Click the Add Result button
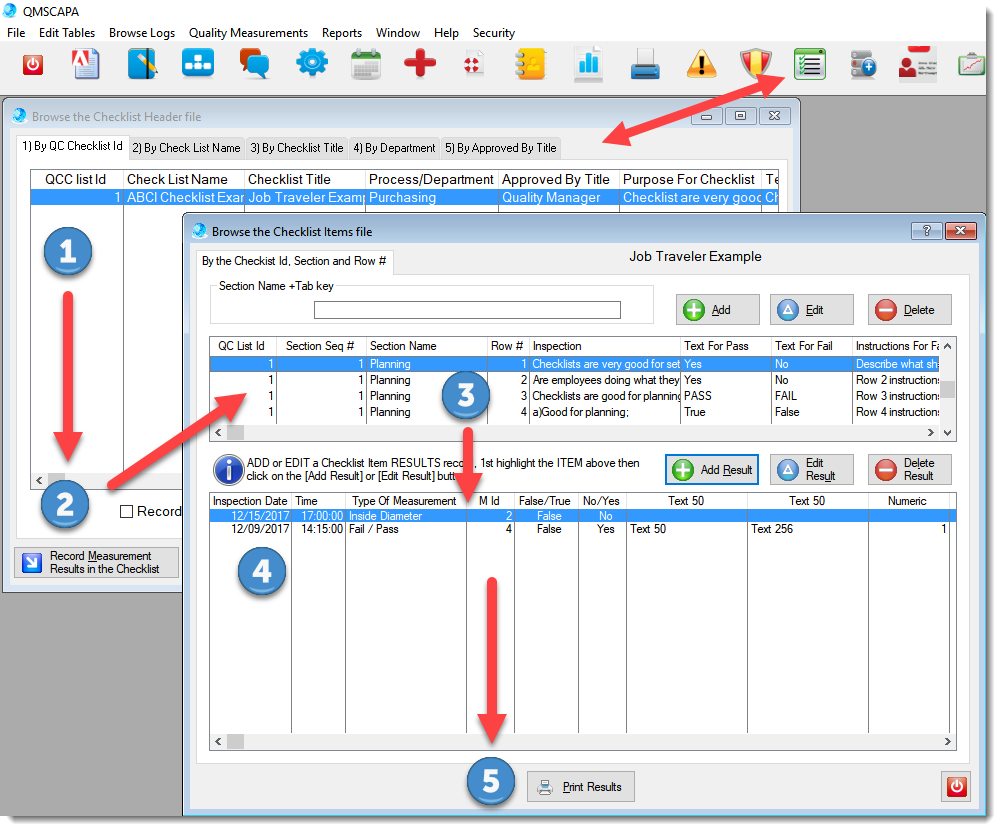Screen dimensions: 1001x831 (x=711, y=470)
